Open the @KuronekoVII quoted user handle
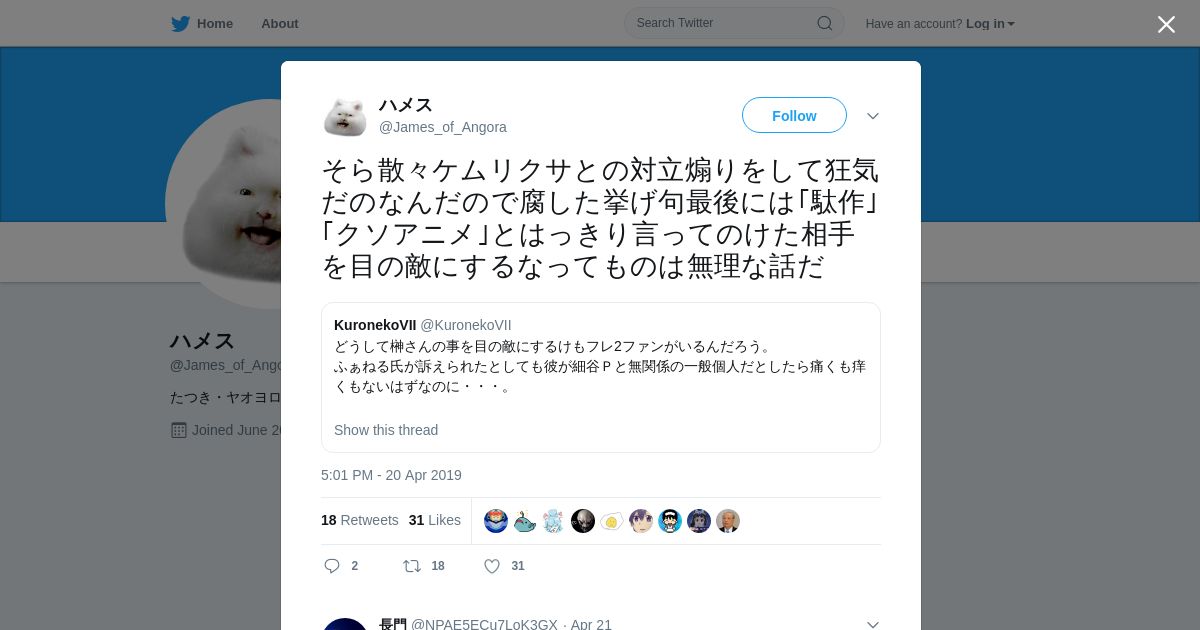Viewport: 1200px width, 630px height. (x=466, y=325)
